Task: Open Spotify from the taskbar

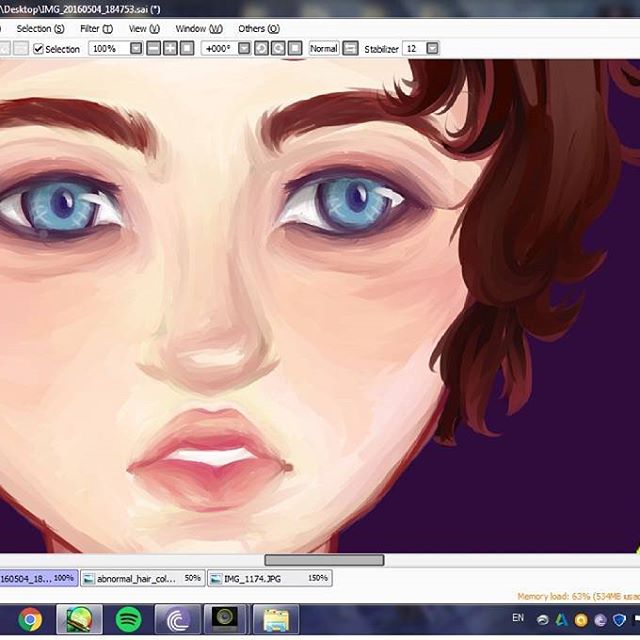Action: (129, 620)
